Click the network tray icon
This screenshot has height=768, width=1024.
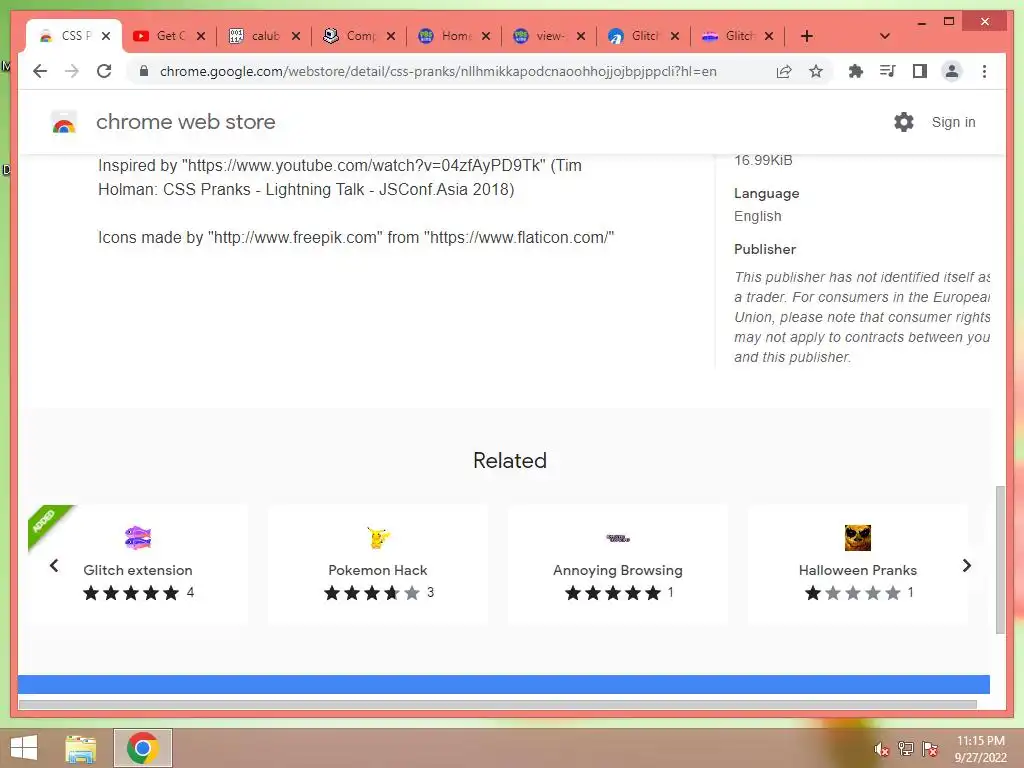click(x=906, y=748)
